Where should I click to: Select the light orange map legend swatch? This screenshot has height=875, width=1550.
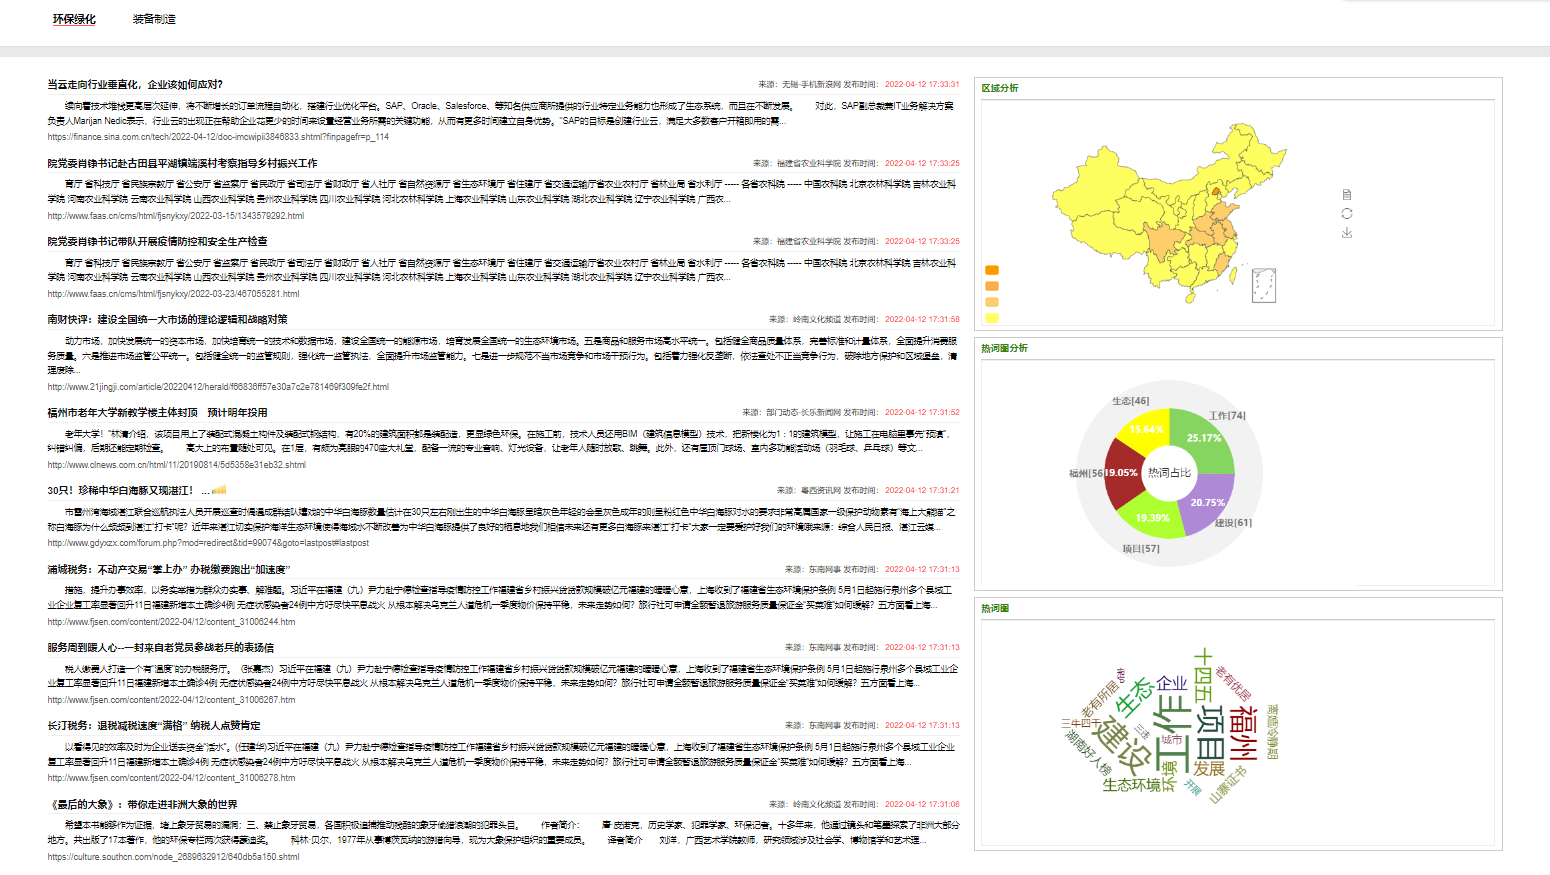point(992,302)
